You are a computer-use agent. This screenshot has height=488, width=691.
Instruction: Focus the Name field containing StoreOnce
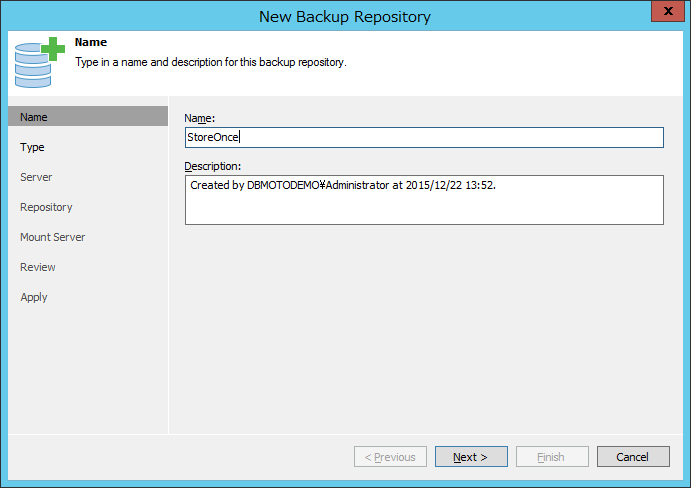424,138
